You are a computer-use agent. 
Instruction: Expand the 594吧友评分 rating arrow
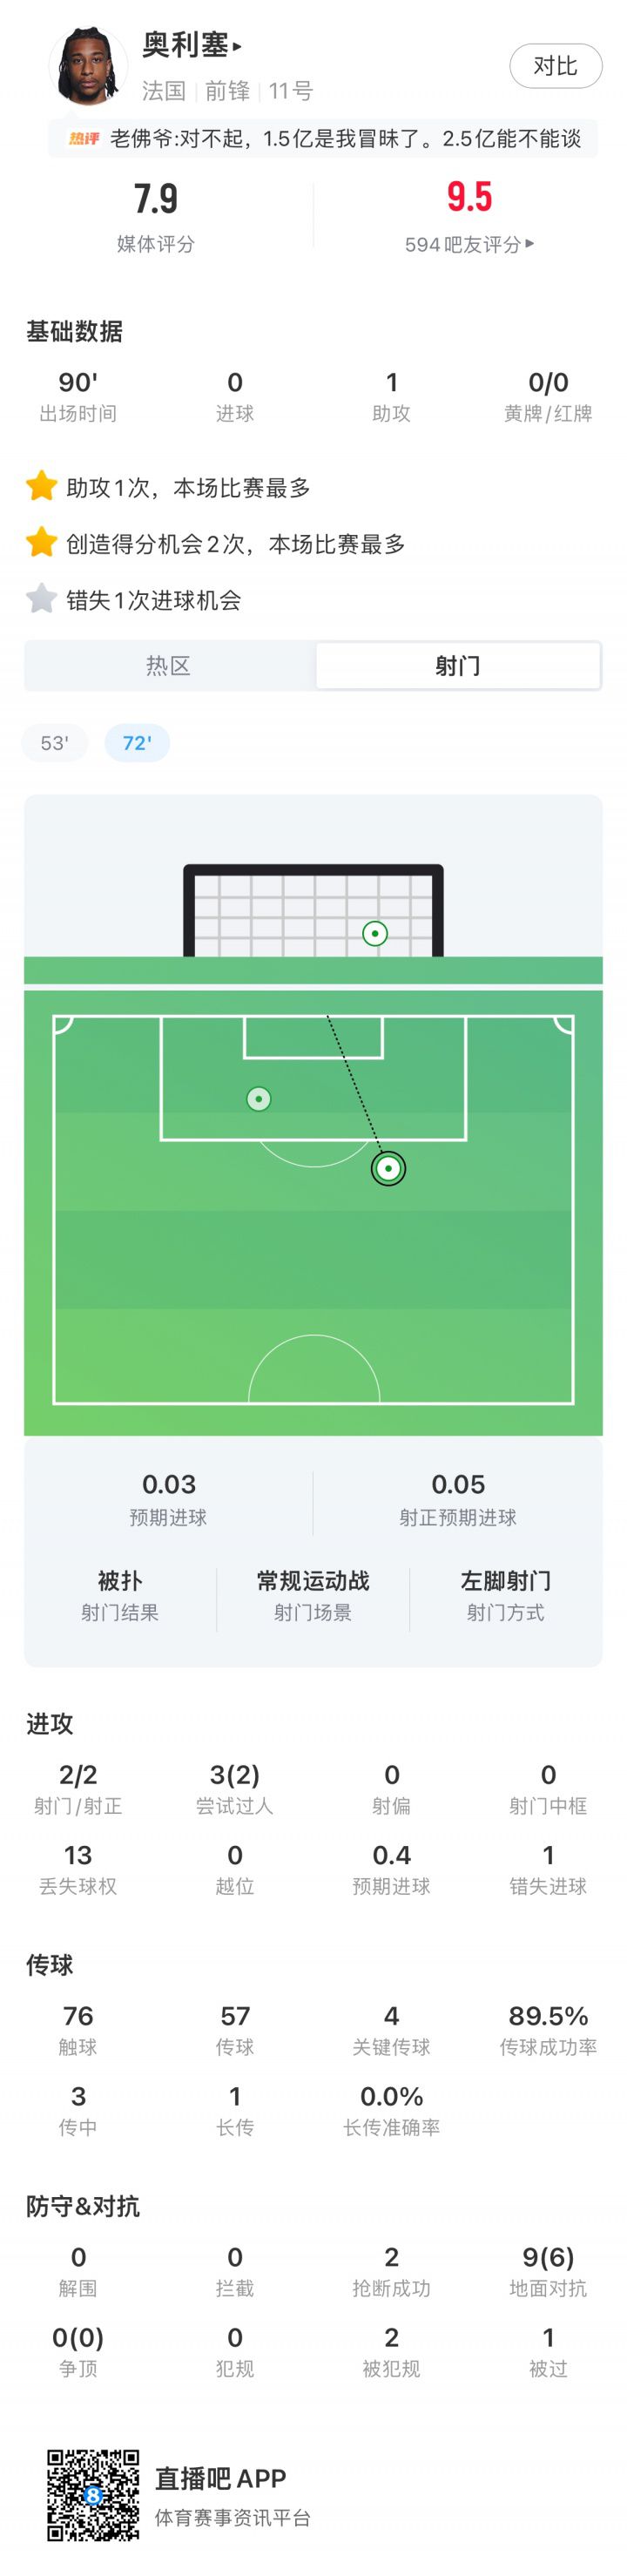coord(530,244)
